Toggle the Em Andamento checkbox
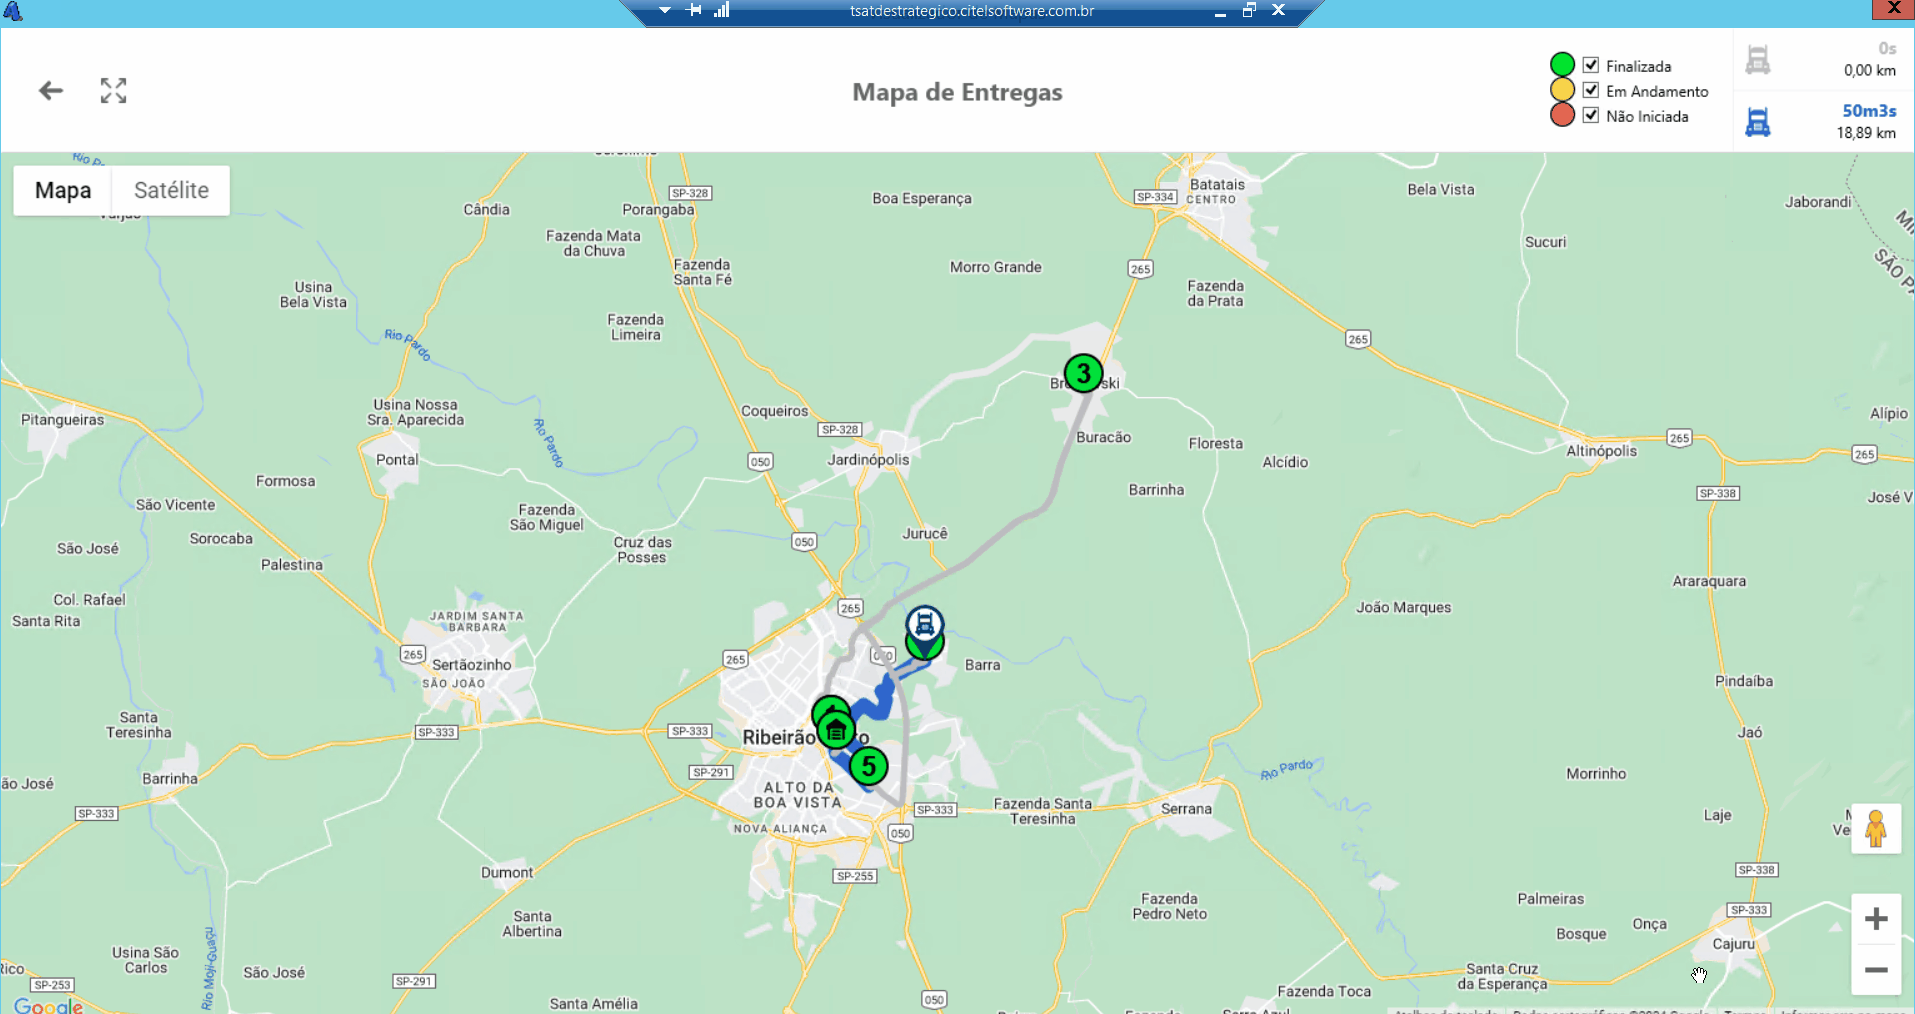 1591,90
